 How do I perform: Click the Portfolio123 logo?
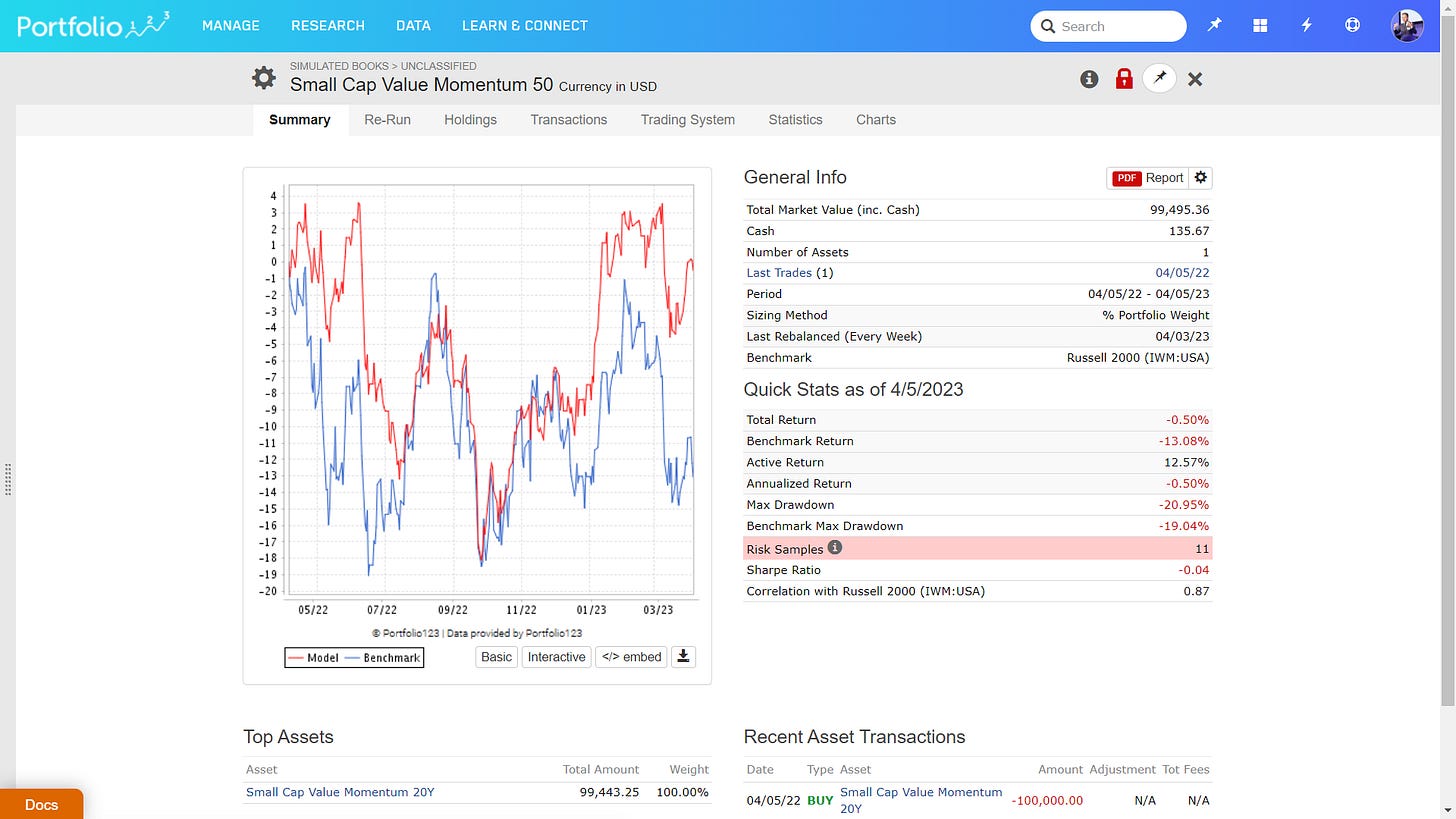click(x=93, y=25)
